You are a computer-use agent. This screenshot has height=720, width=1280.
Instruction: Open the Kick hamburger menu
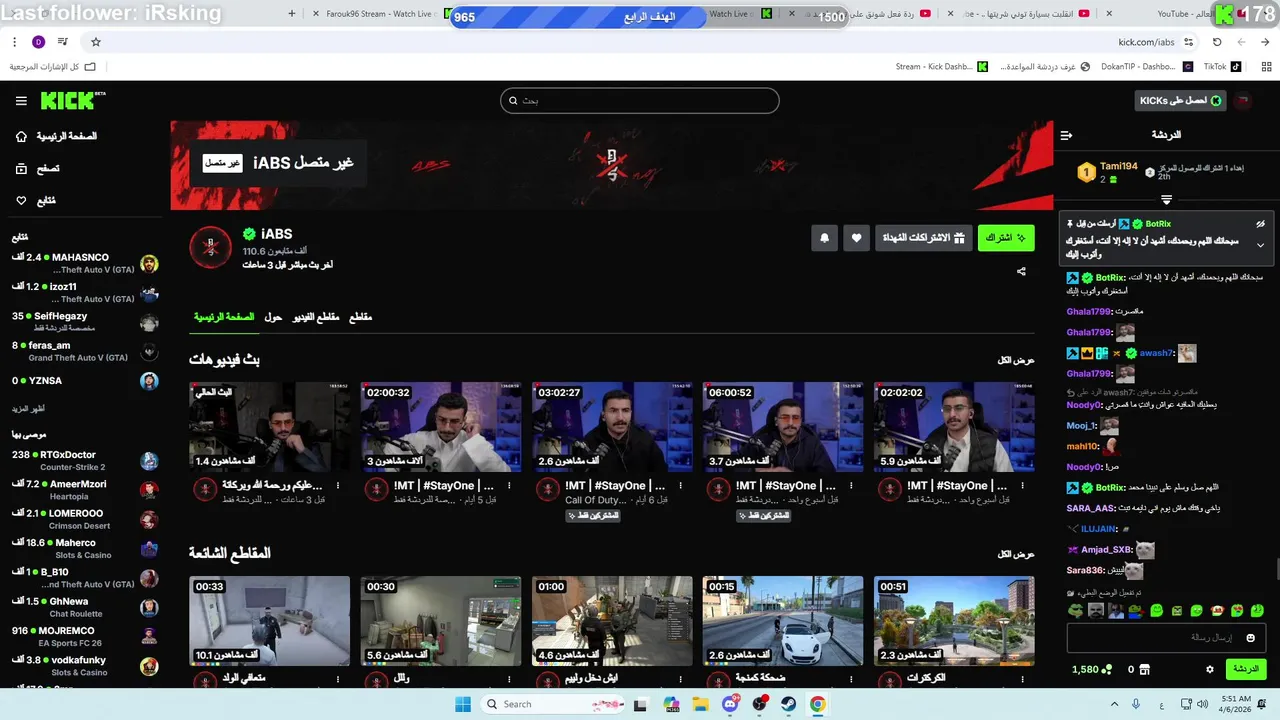[21, 101]
